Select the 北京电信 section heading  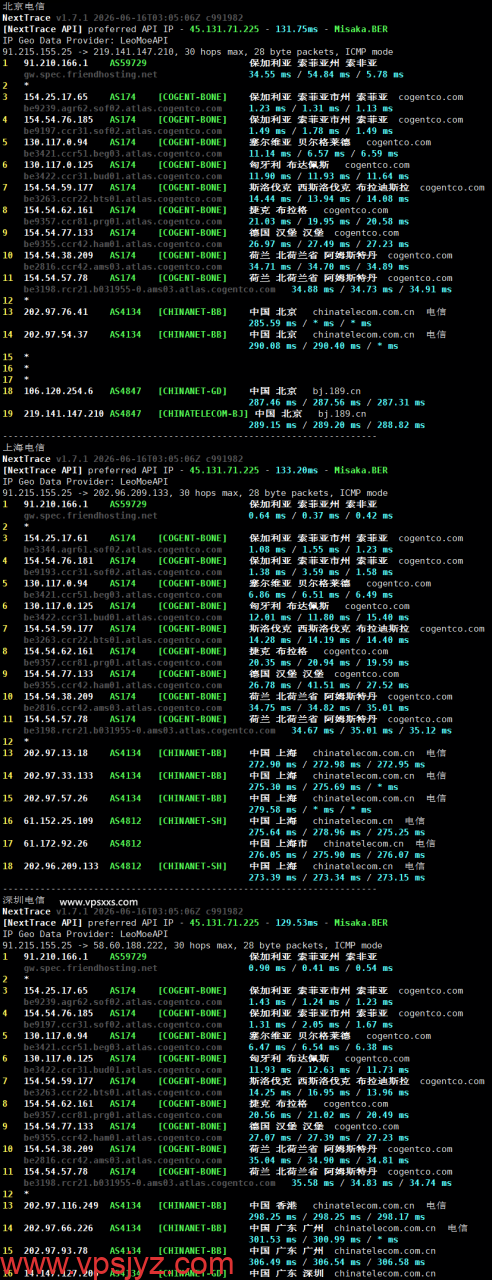point(23,6)
